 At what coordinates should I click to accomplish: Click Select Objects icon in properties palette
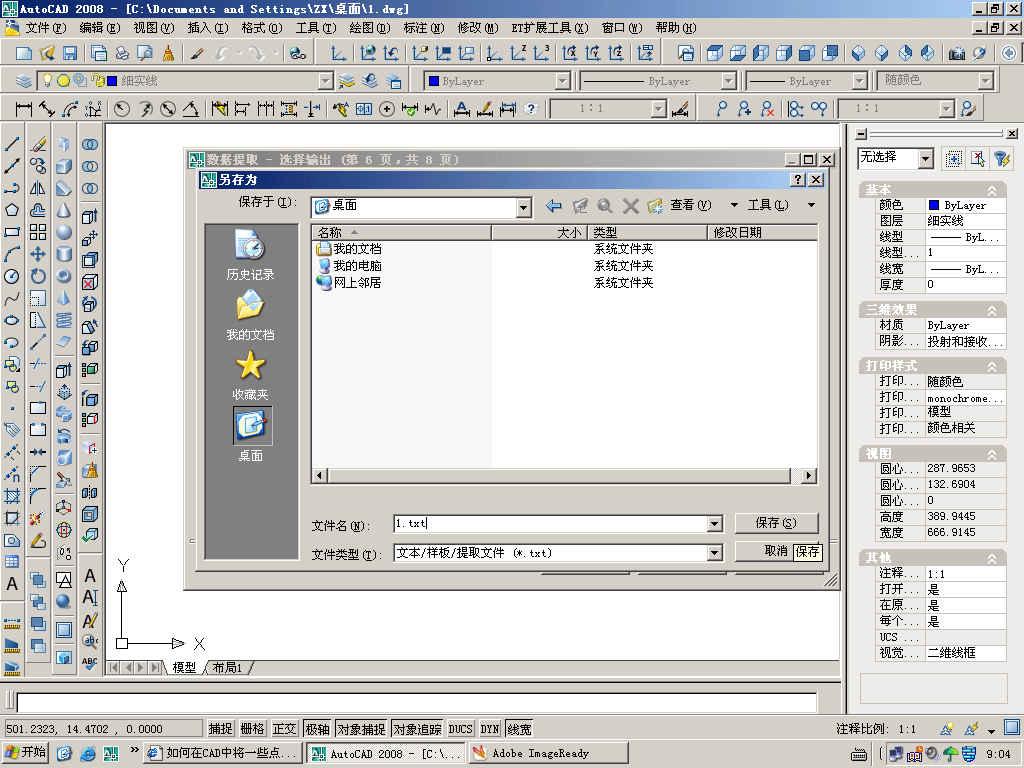pos(978,158)
